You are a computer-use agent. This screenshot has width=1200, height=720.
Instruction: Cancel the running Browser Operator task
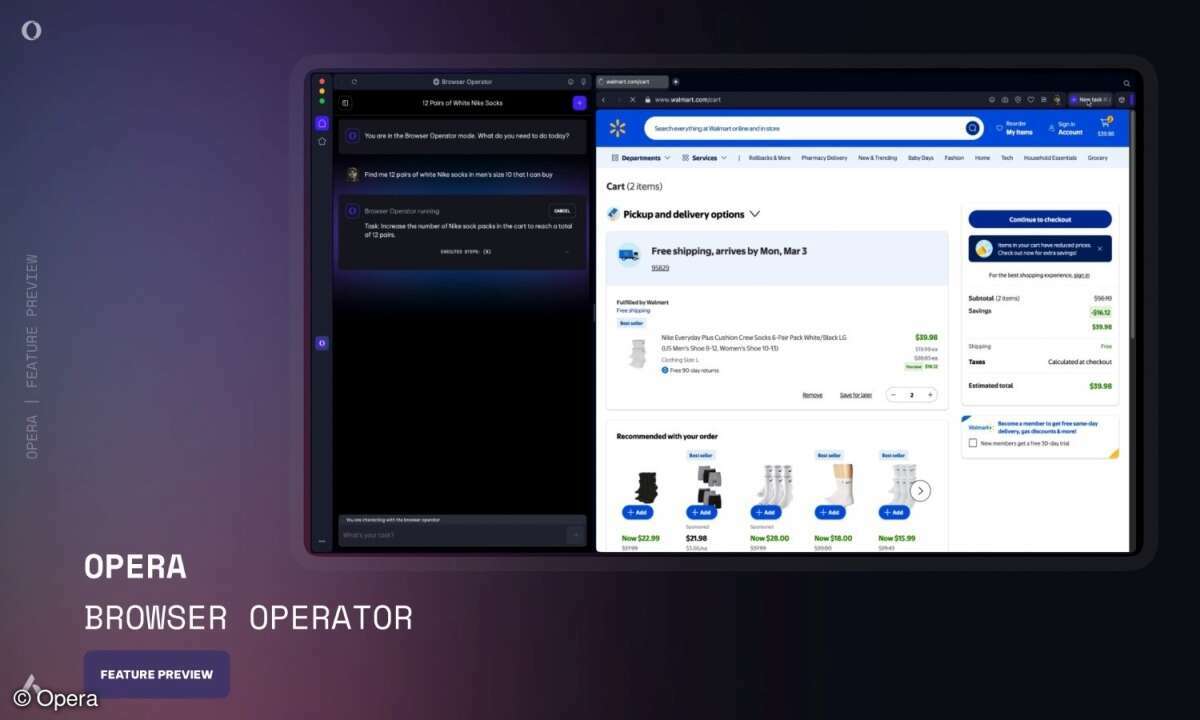[x=562, y=211]
